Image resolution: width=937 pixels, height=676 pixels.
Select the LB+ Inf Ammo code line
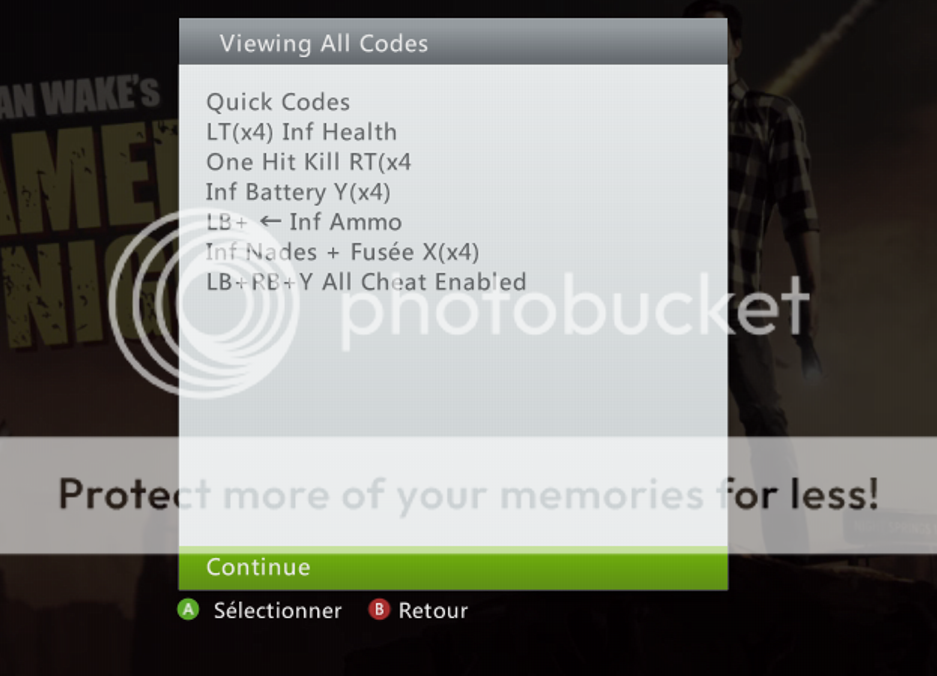pos(304,222)
